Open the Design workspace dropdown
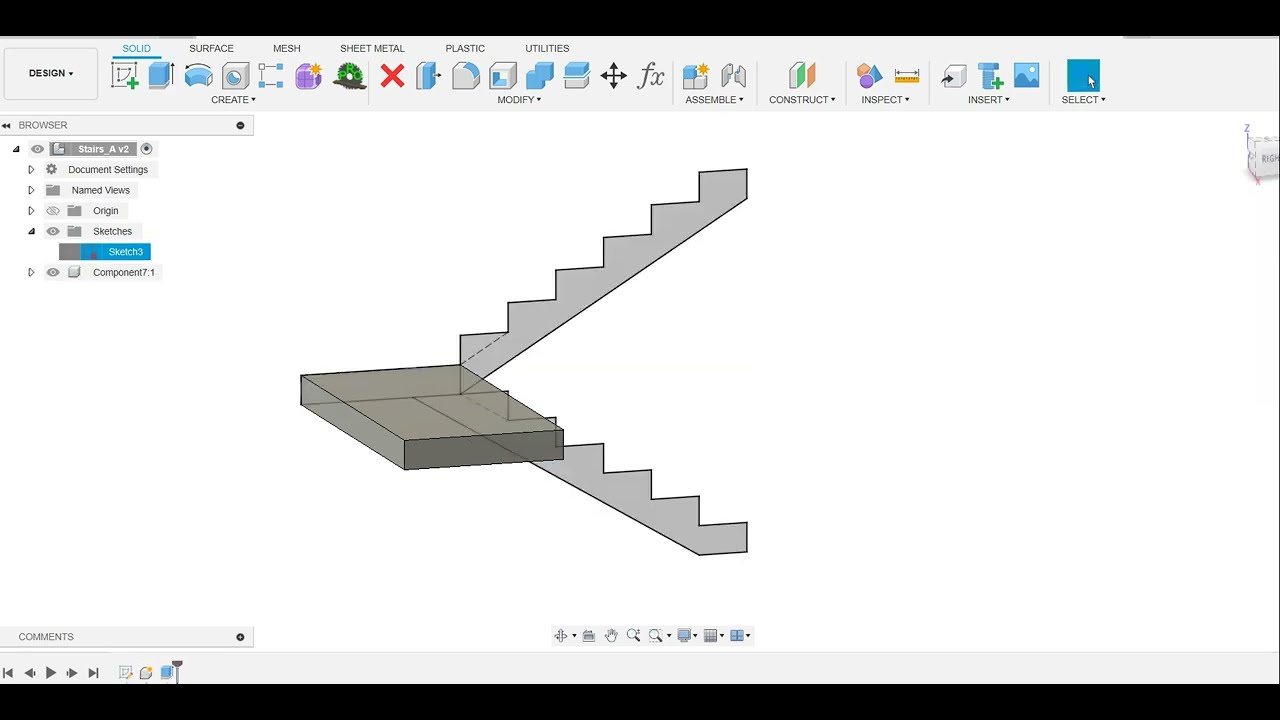This screenshot has width=1280, height=720. click(51, 73)
